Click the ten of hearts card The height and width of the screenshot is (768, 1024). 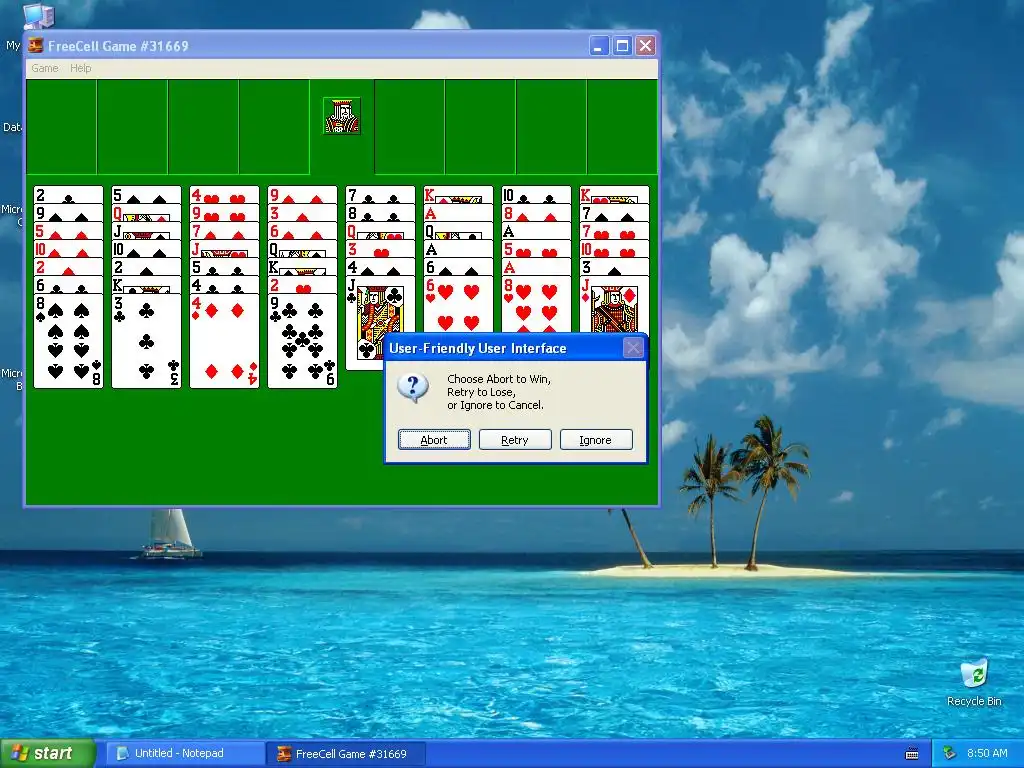tap(615, 249)
